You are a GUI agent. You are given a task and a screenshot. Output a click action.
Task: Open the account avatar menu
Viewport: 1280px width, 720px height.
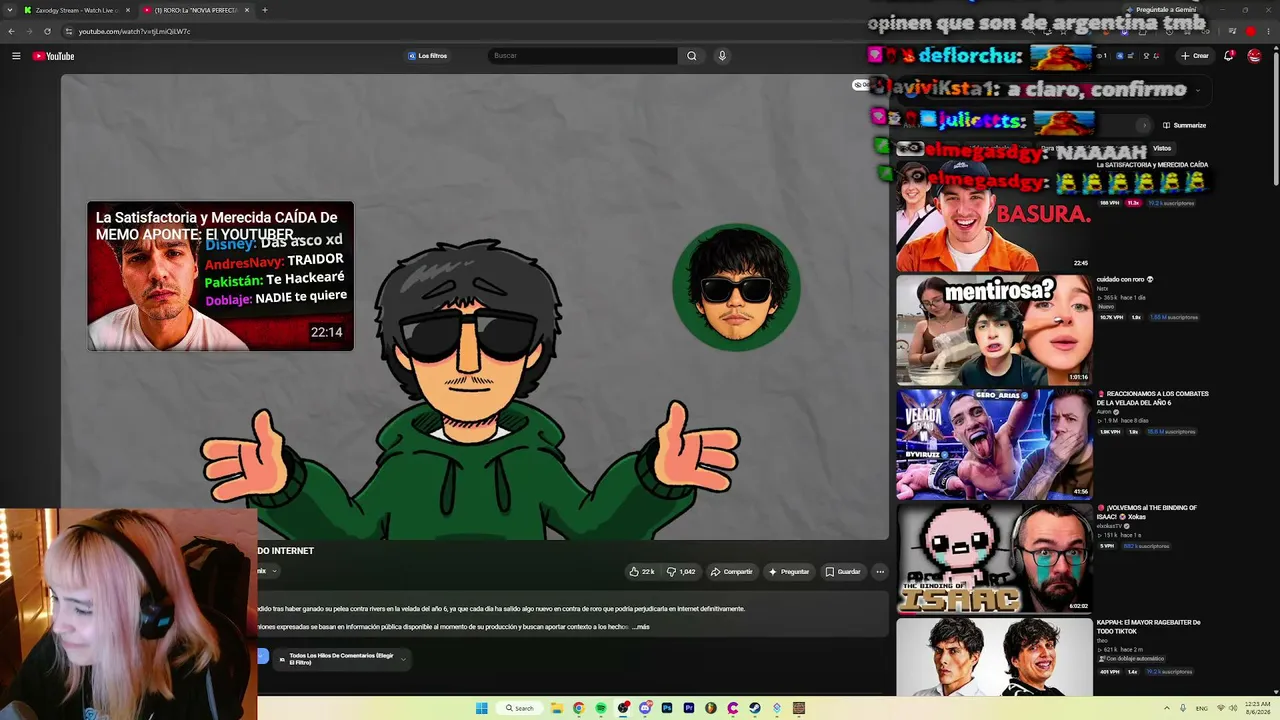point(1254,56)
